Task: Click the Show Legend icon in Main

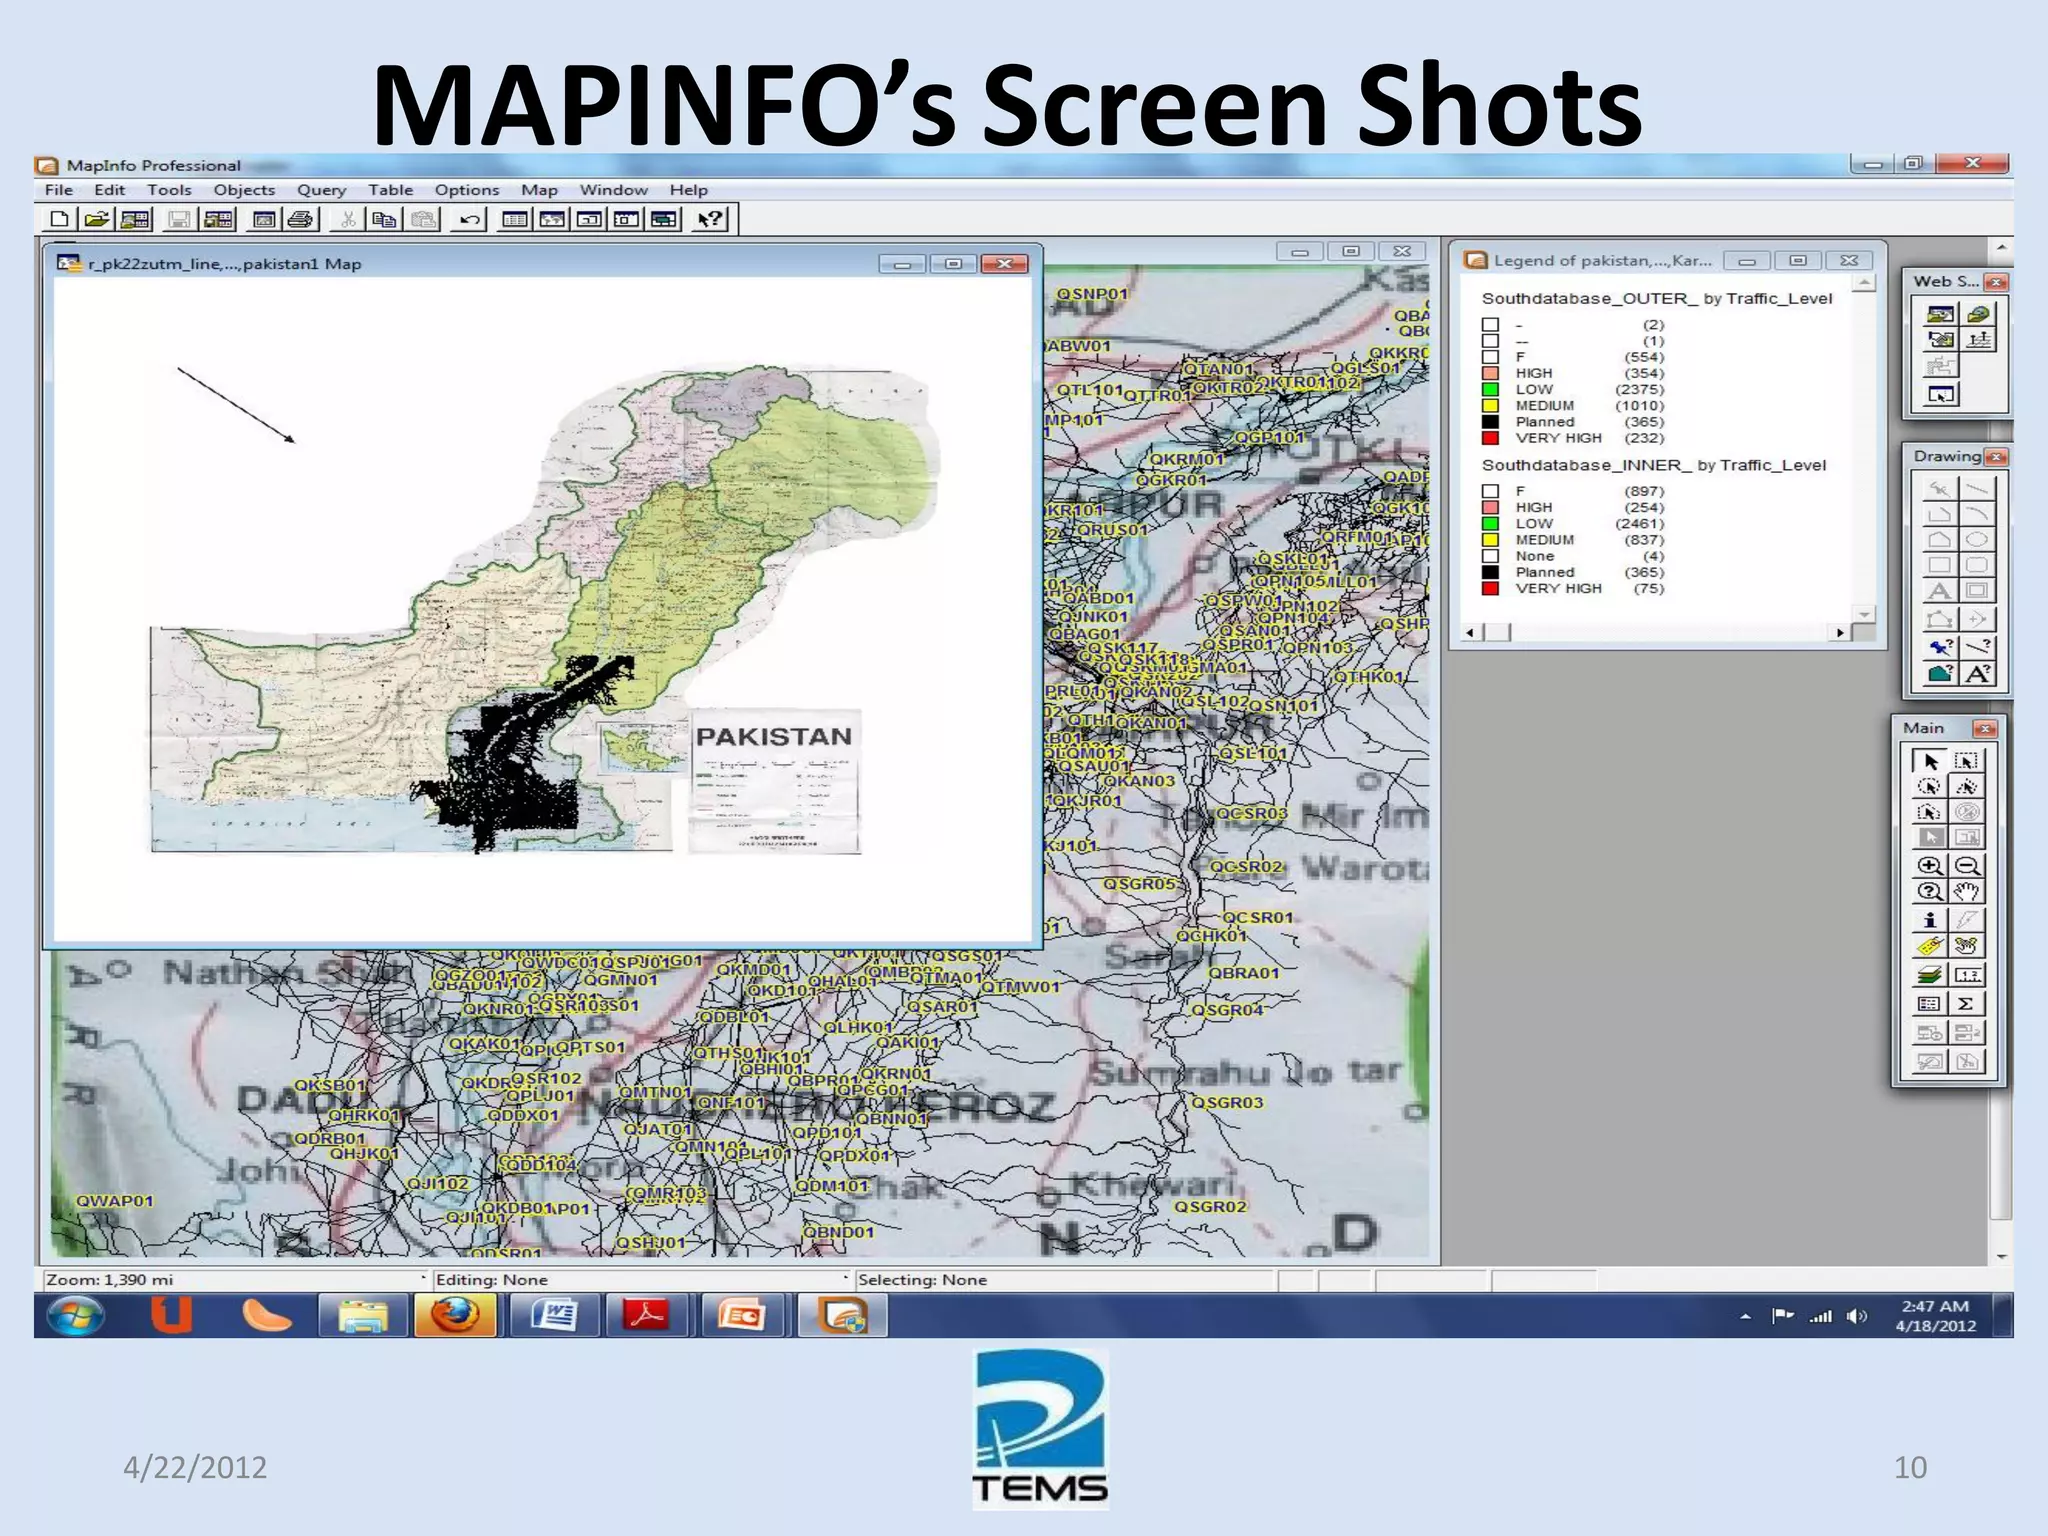Action: (x=1930, y=1003)
